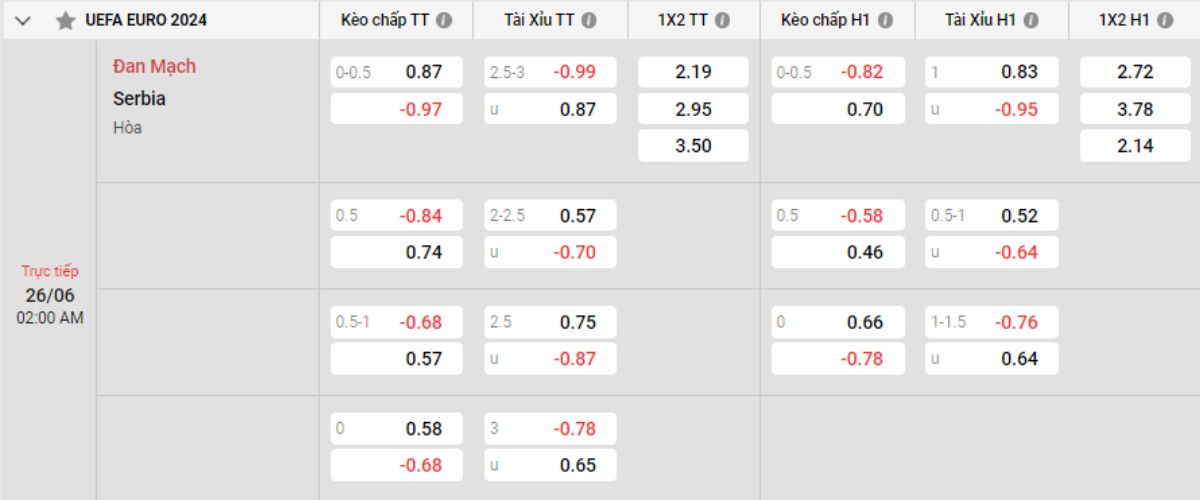The image size is (1200, 500).
Task: Open the Serbia team link
Action: point(139,98)
